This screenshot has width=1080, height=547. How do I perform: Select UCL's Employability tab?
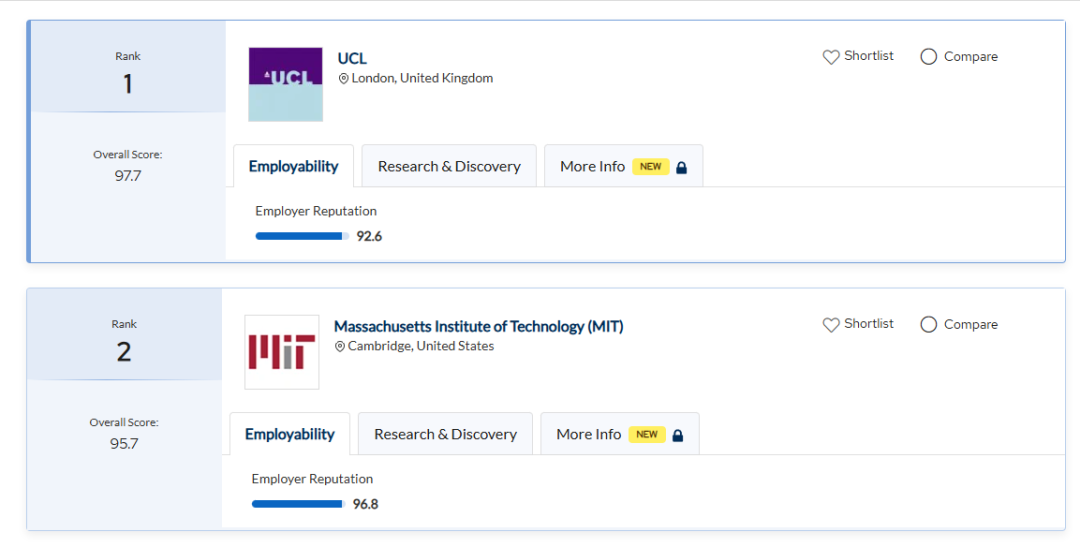(x=293, y=167)
